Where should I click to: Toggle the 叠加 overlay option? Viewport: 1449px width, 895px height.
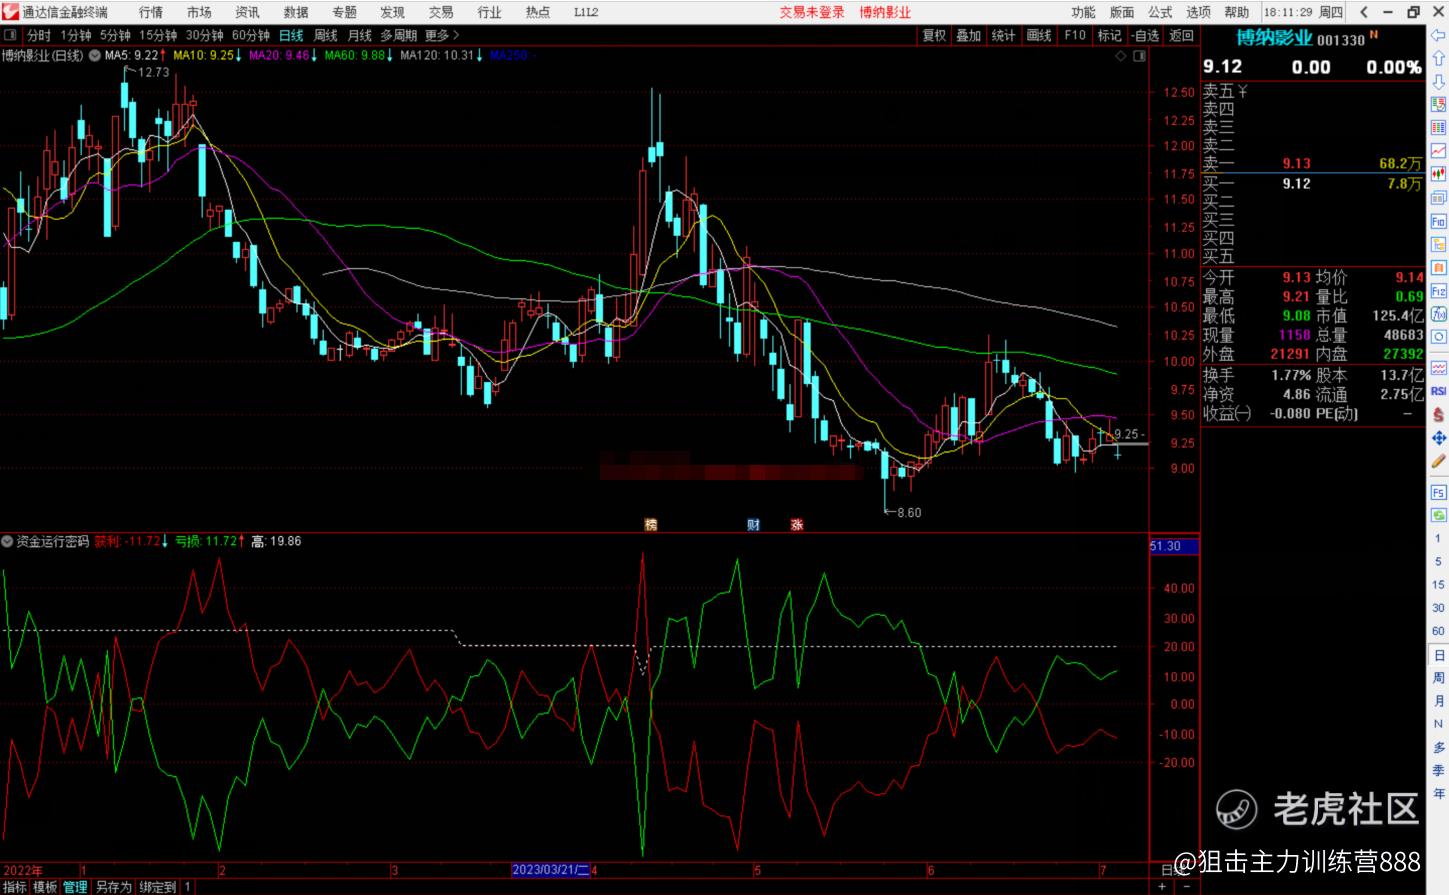click(x=968, y=35)
